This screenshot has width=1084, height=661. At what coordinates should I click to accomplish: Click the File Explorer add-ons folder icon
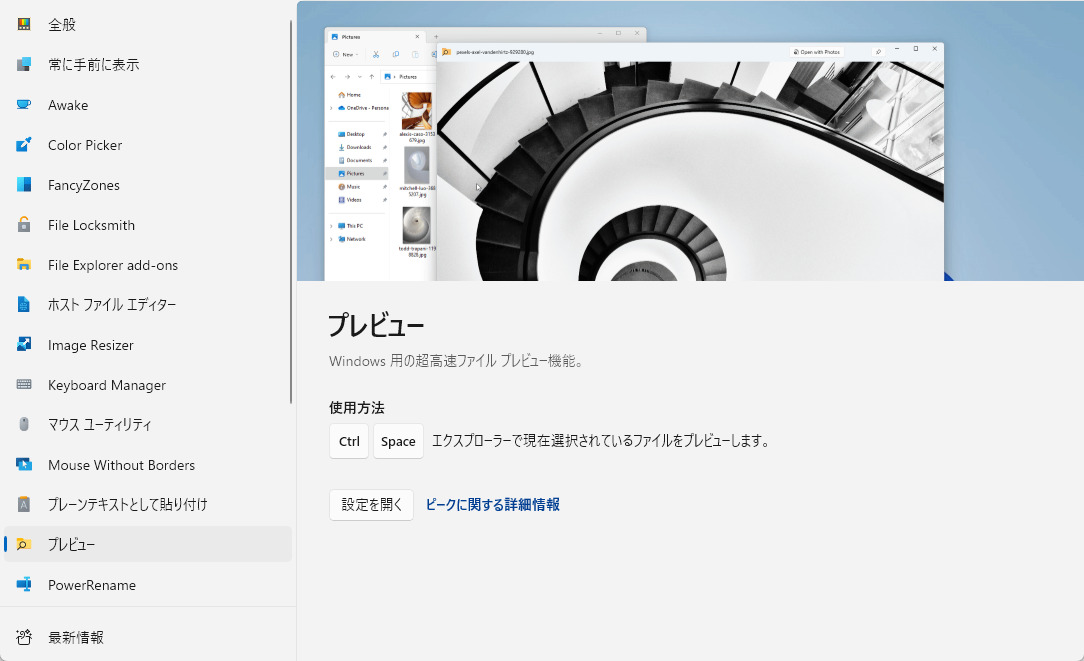pos(24,265)
